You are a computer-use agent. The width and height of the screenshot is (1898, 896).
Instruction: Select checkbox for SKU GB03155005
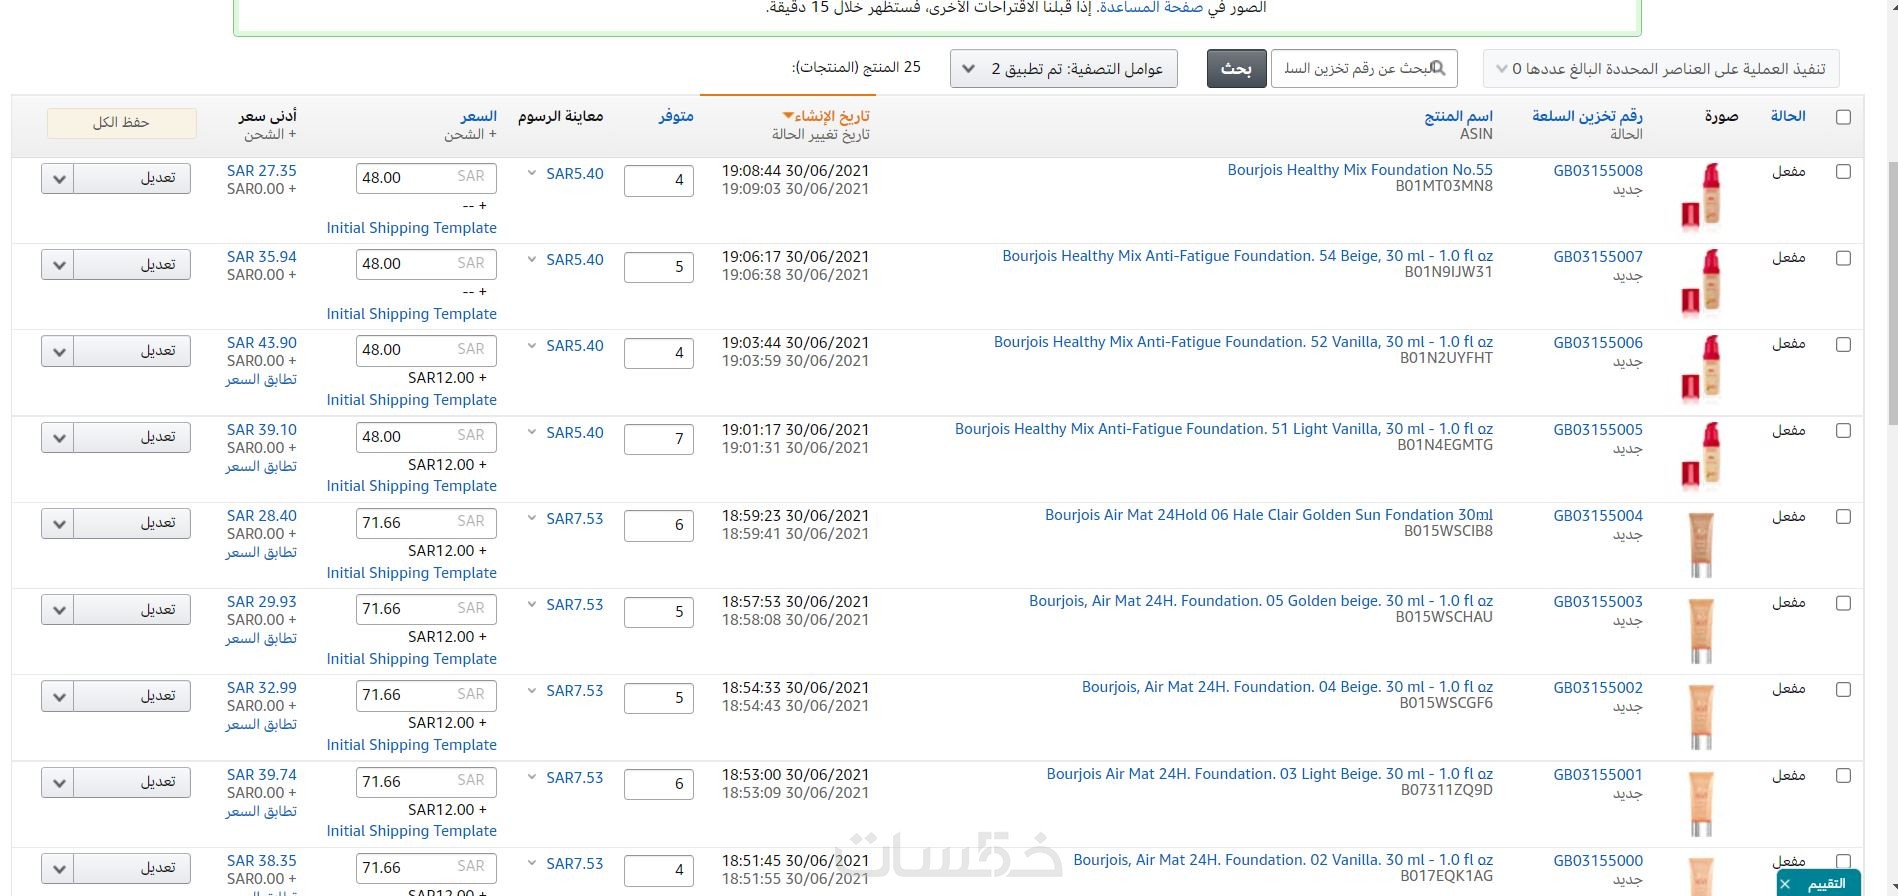(x=1843, y=431)
